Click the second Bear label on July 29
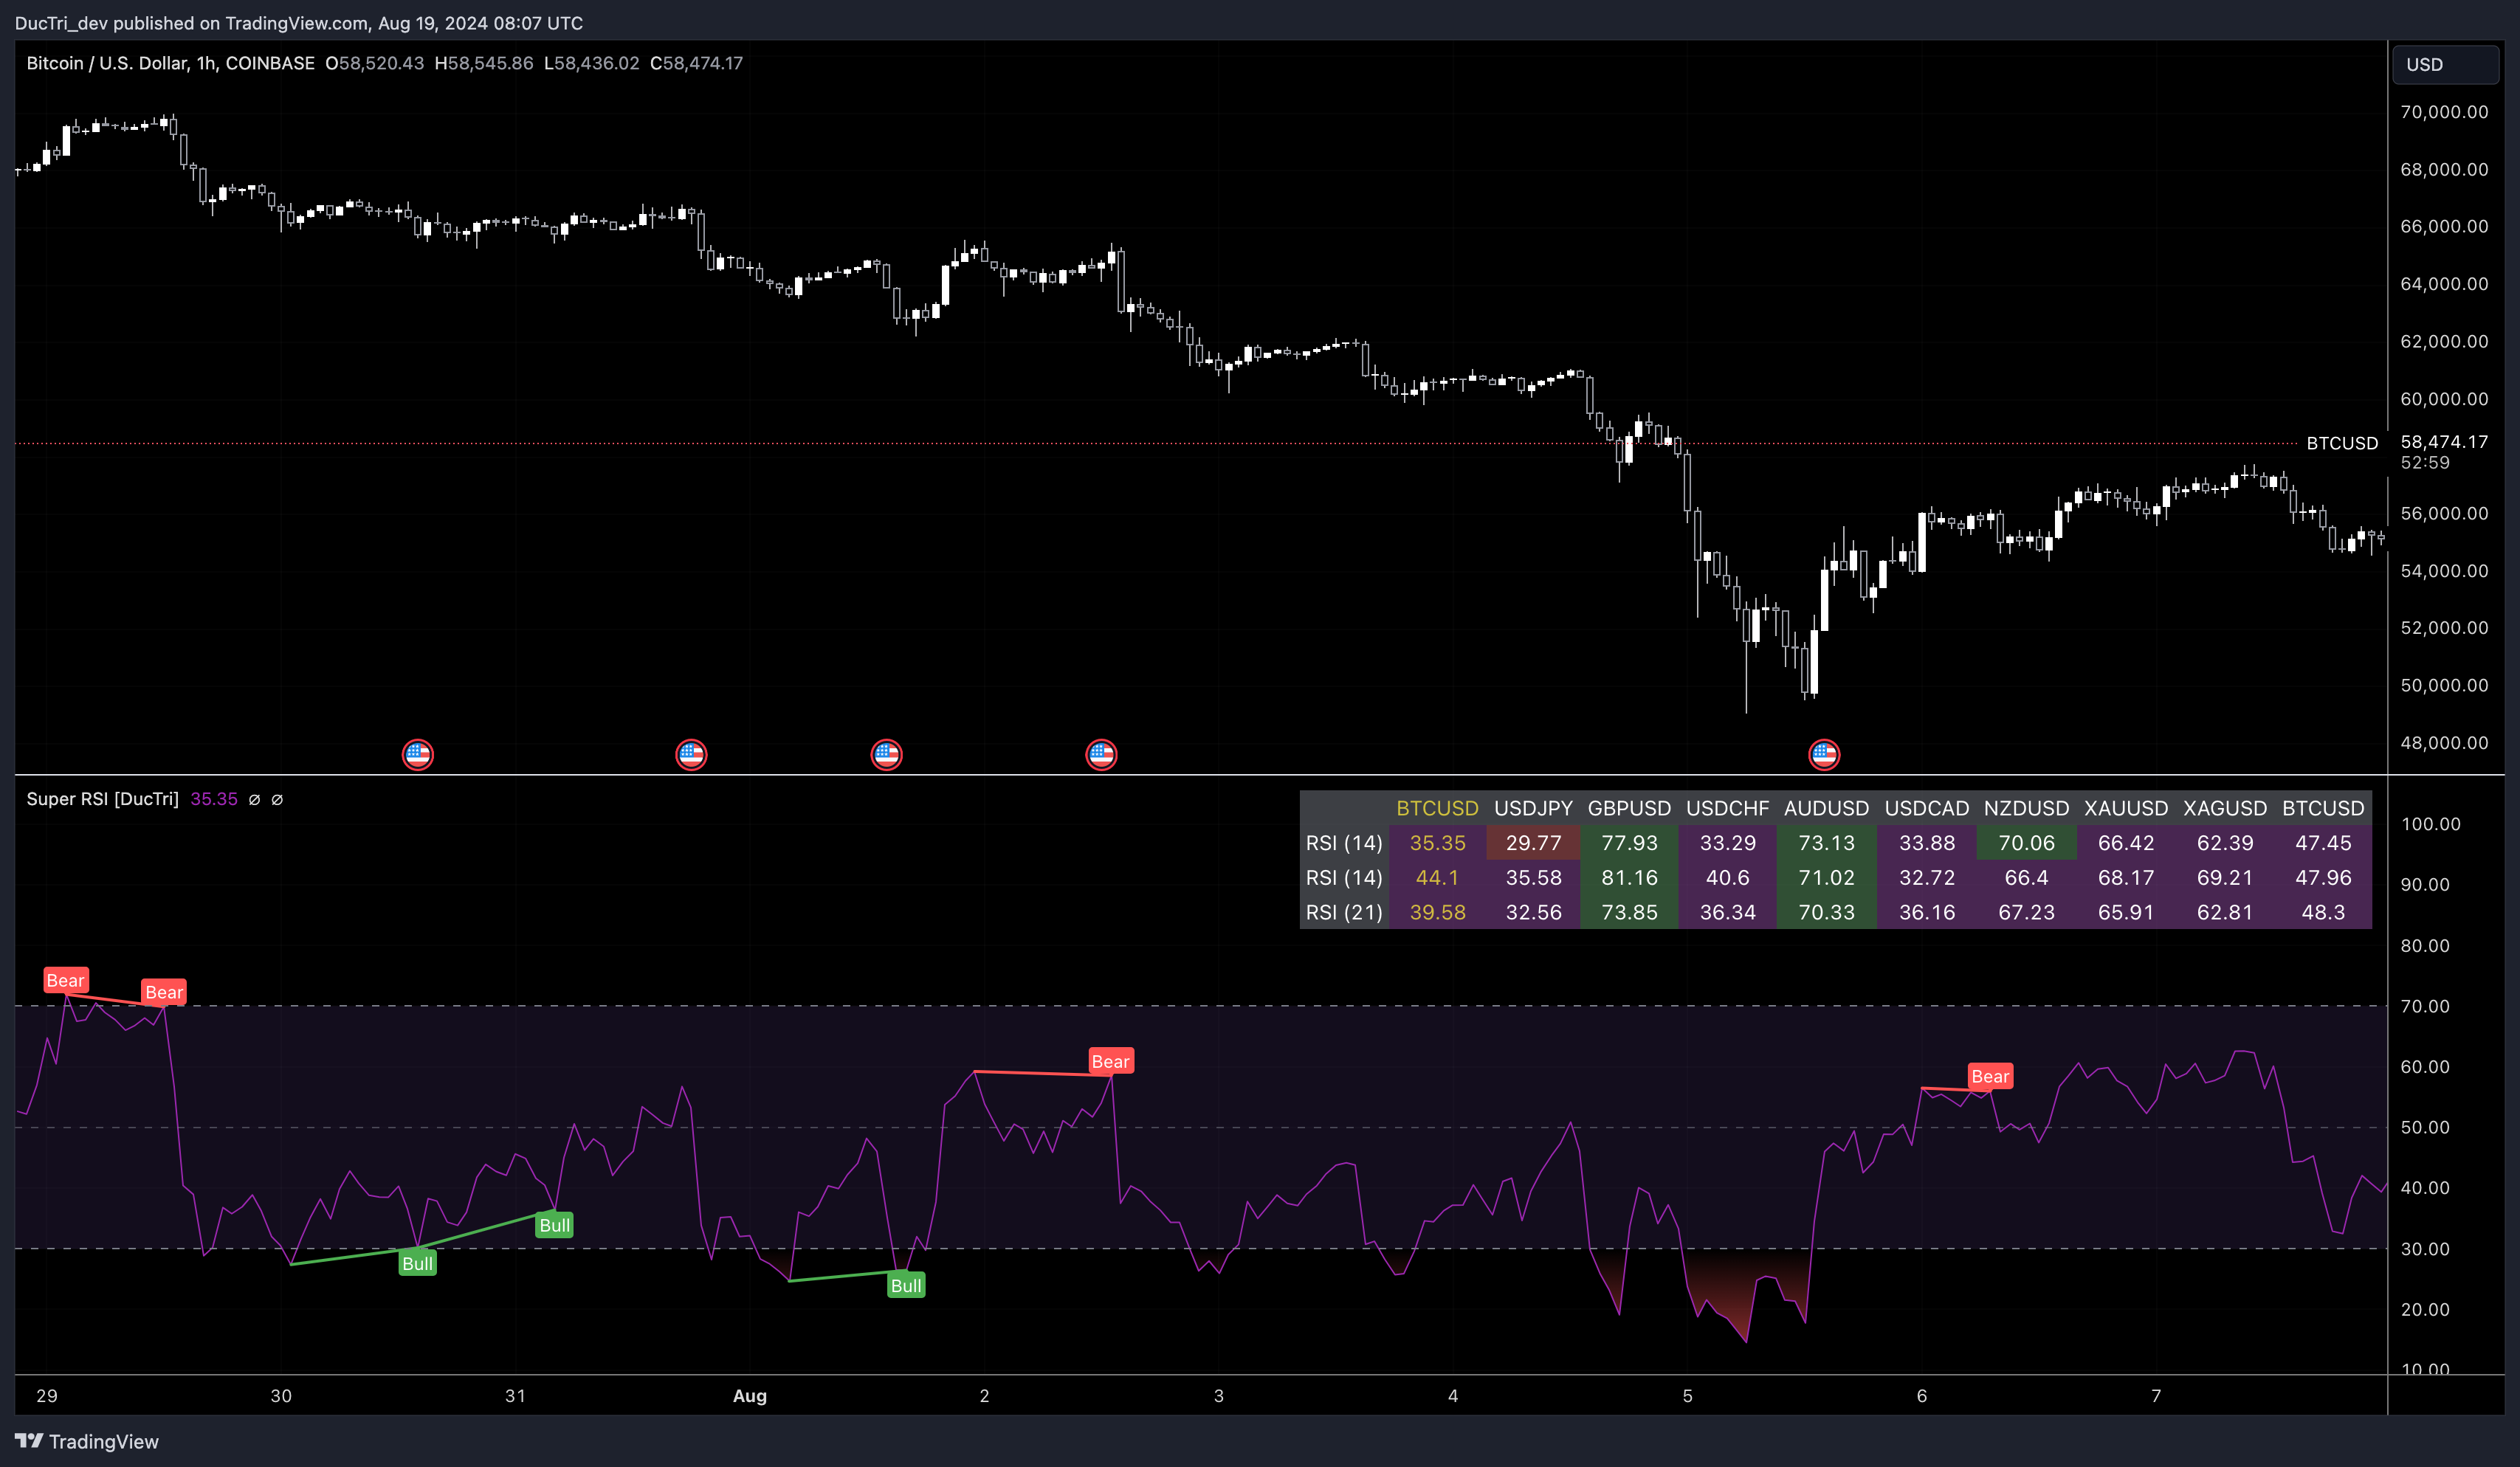Screen dimensions: 2520x1467 pos(164,992)
